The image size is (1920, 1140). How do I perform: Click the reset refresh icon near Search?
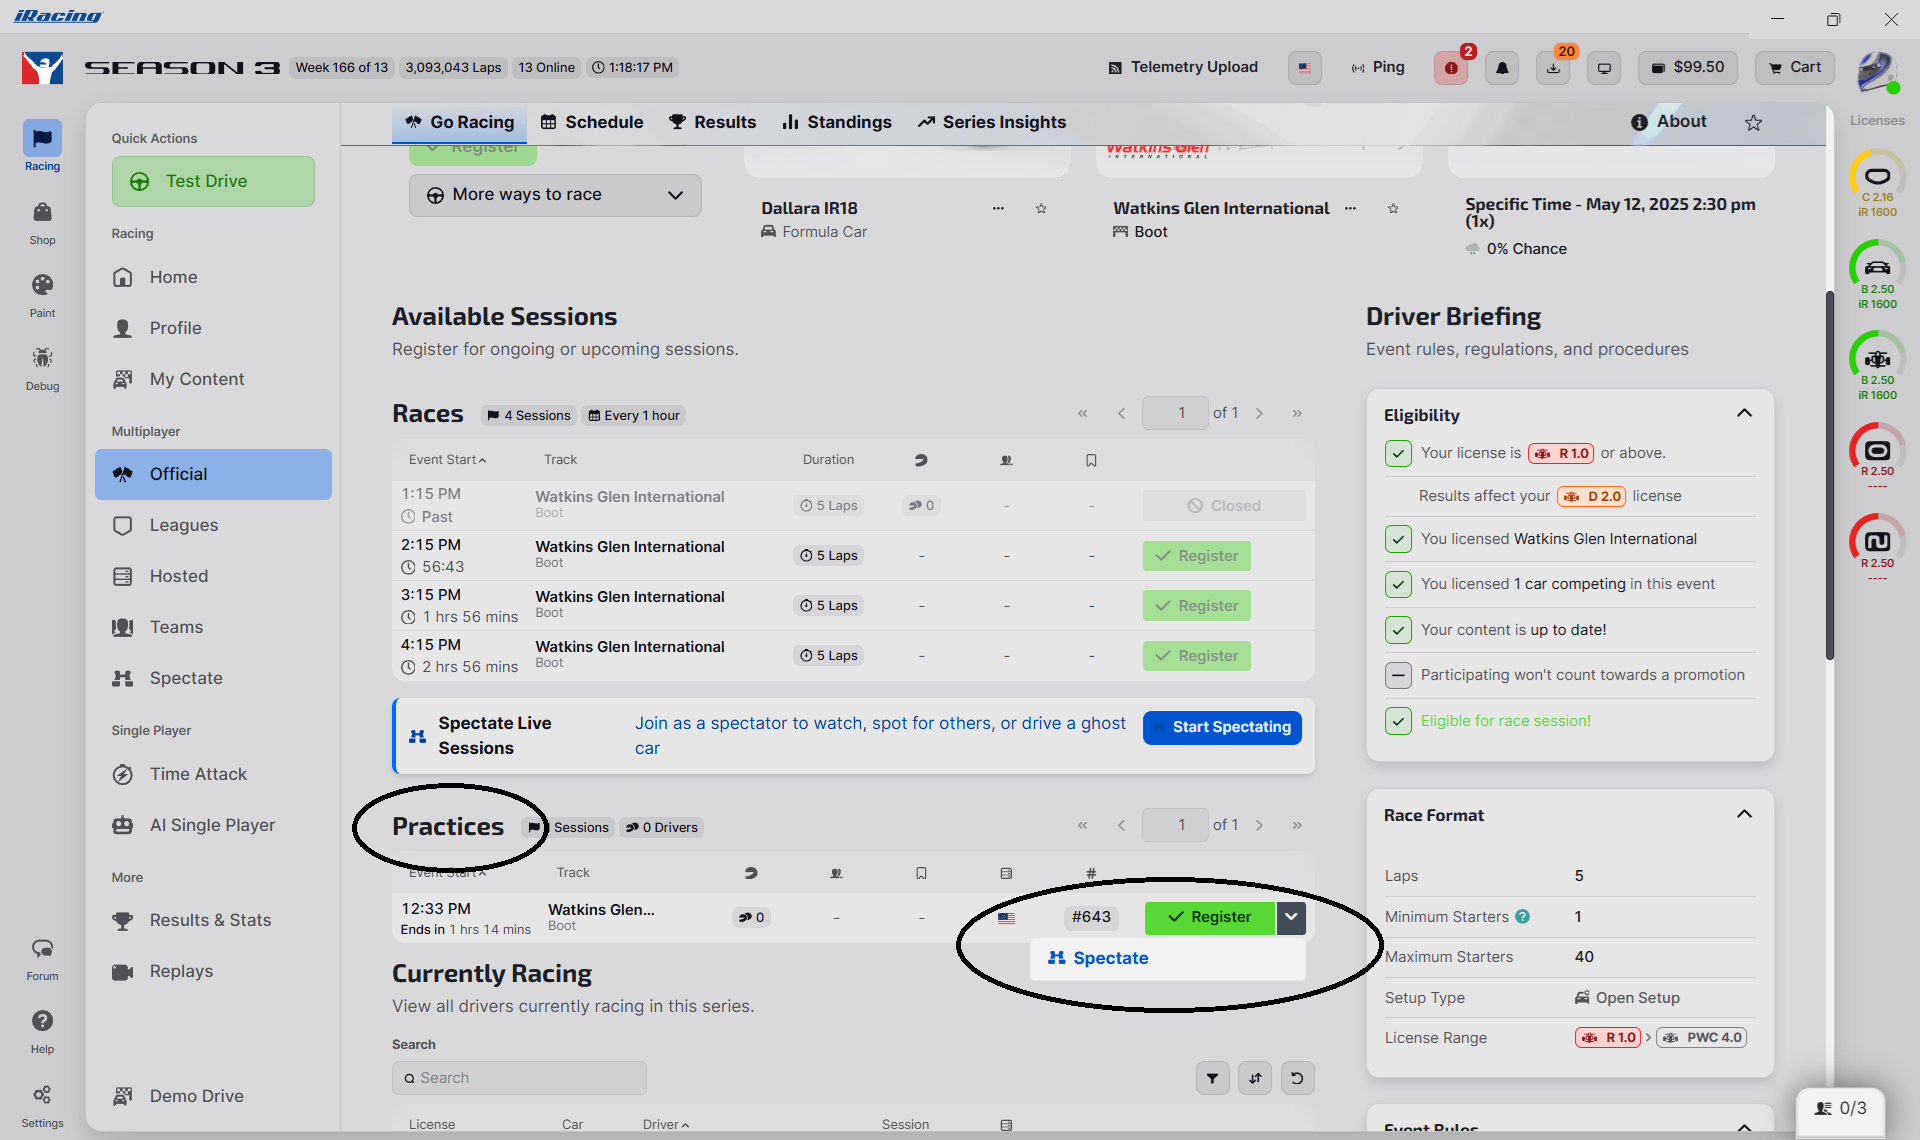click(1297, 1078)
